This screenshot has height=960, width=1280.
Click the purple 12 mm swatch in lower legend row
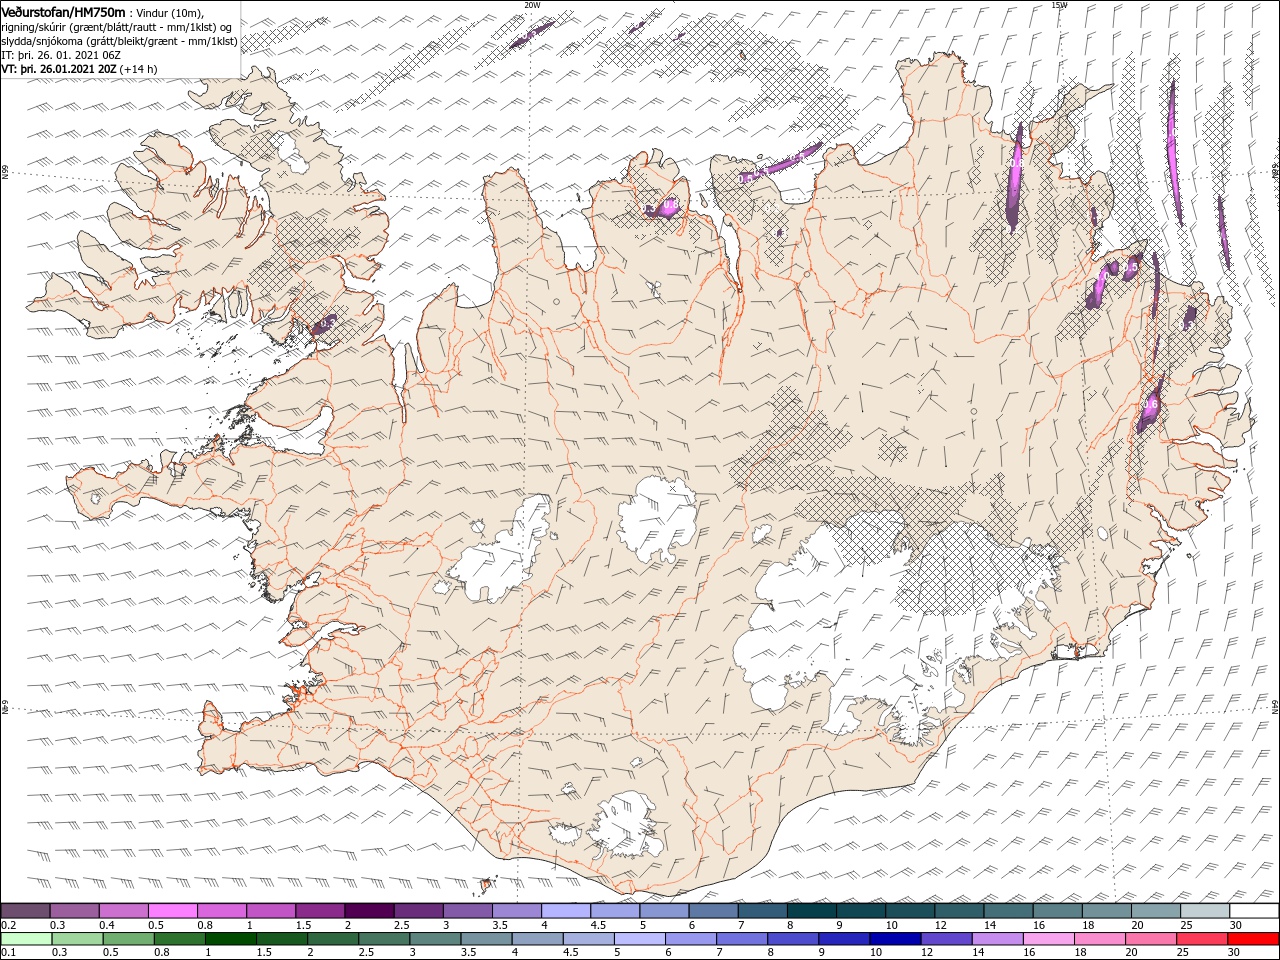[944, 939]
